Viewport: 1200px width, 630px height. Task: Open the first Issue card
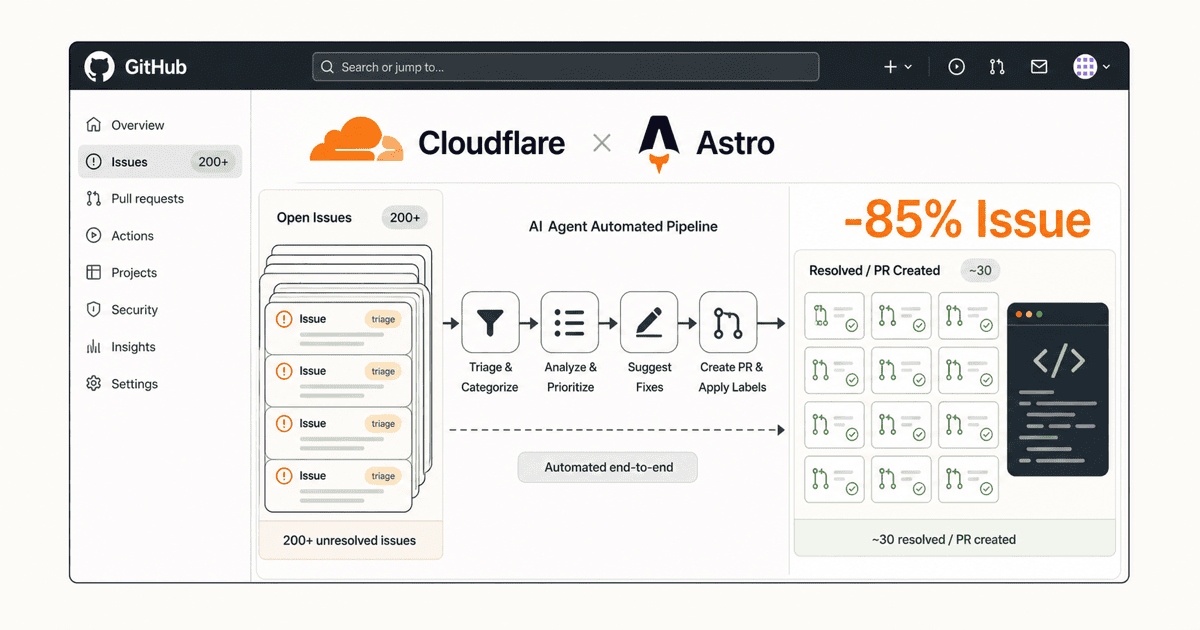pos(338,328)
